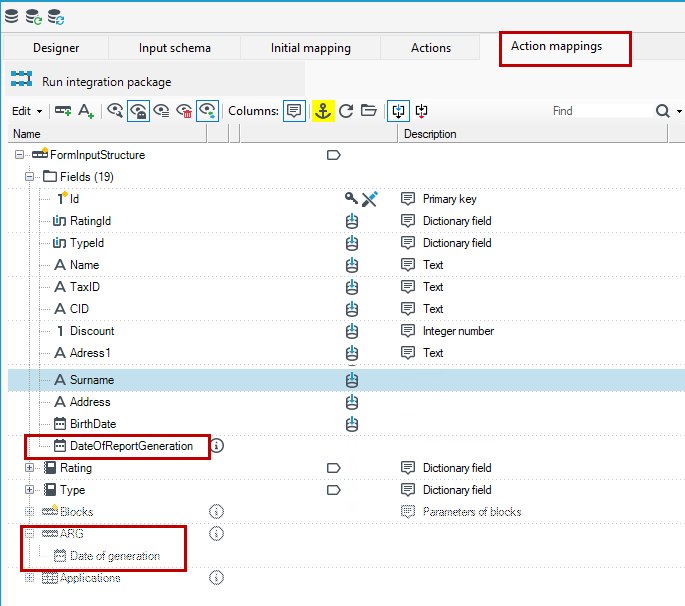The width and height of the screenshot is (685, 606).
Task: Click the yellow anchor icon
Action: click(323, 111)
